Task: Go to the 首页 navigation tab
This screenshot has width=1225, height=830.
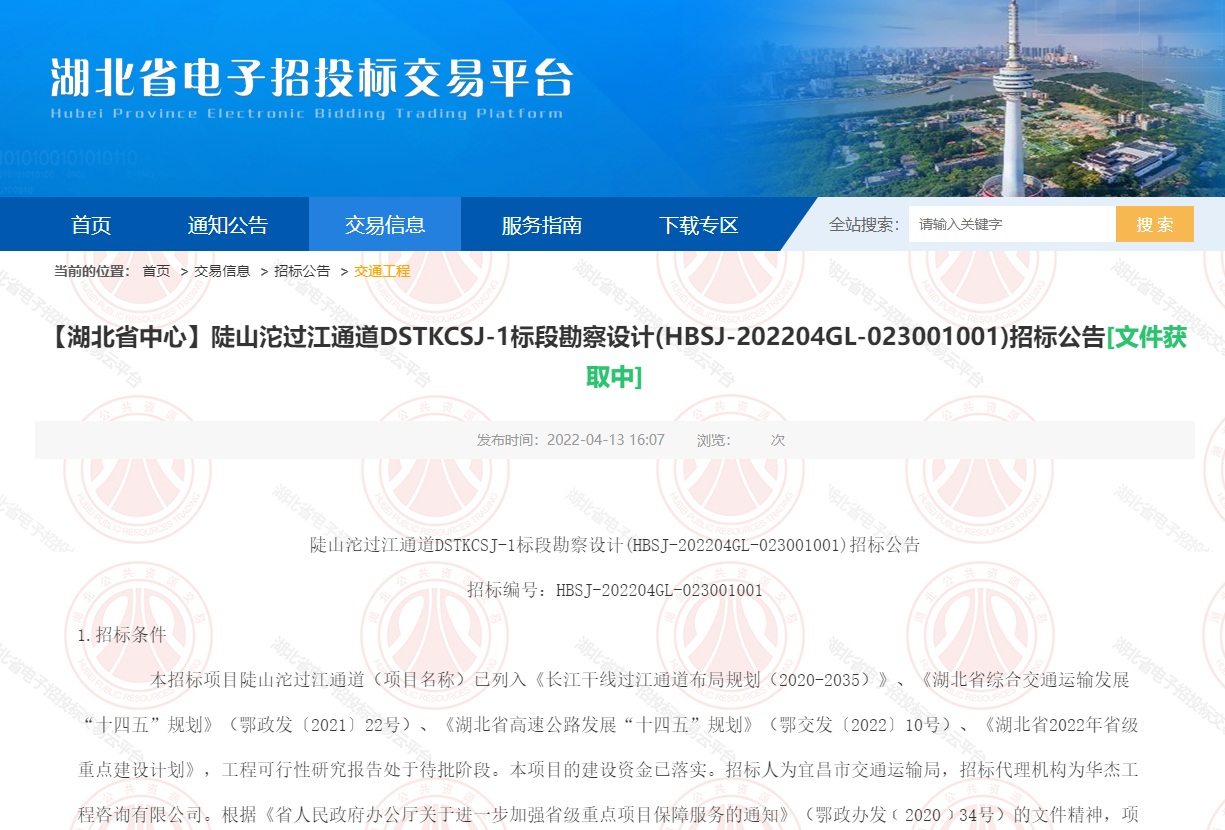Action: pos(91,225)
